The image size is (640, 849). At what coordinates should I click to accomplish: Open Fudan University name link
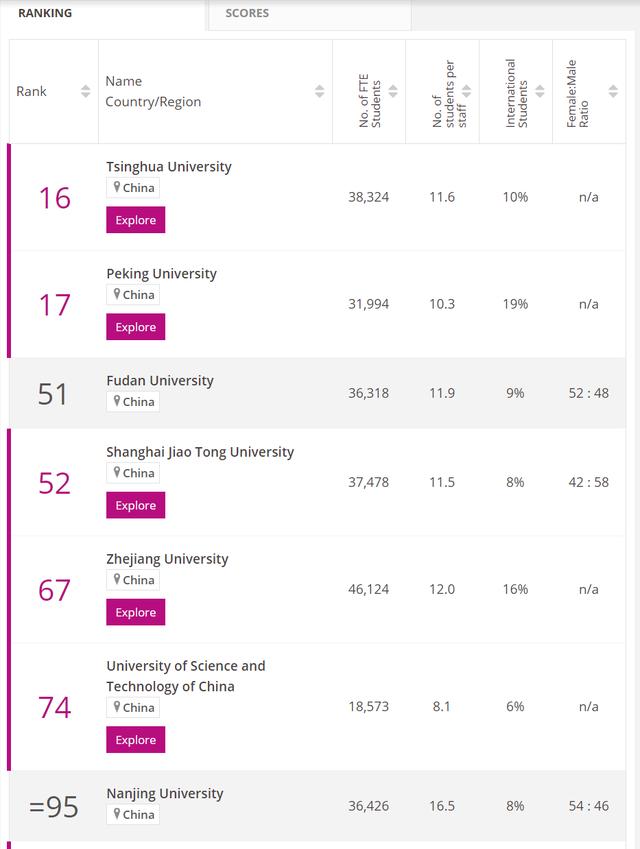pos(160,381)
